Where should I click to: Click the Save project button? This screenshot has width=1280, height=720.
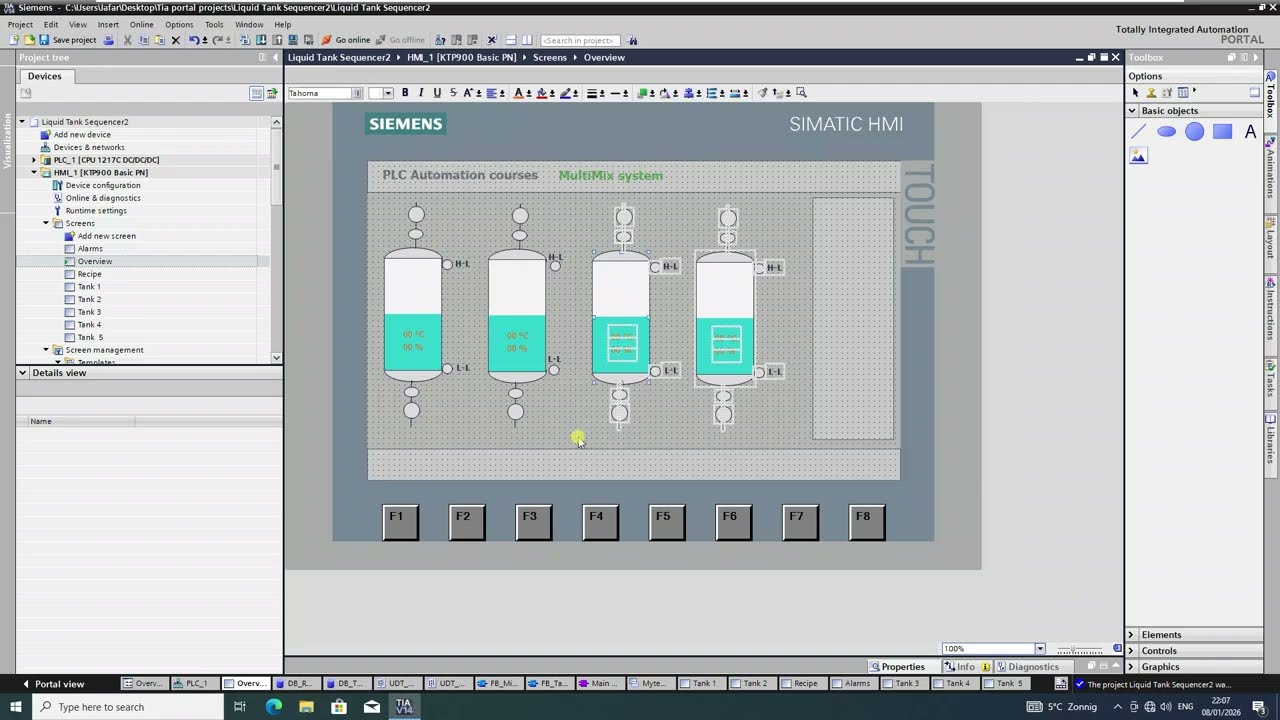pyautogui.click(x=67, y=40)
